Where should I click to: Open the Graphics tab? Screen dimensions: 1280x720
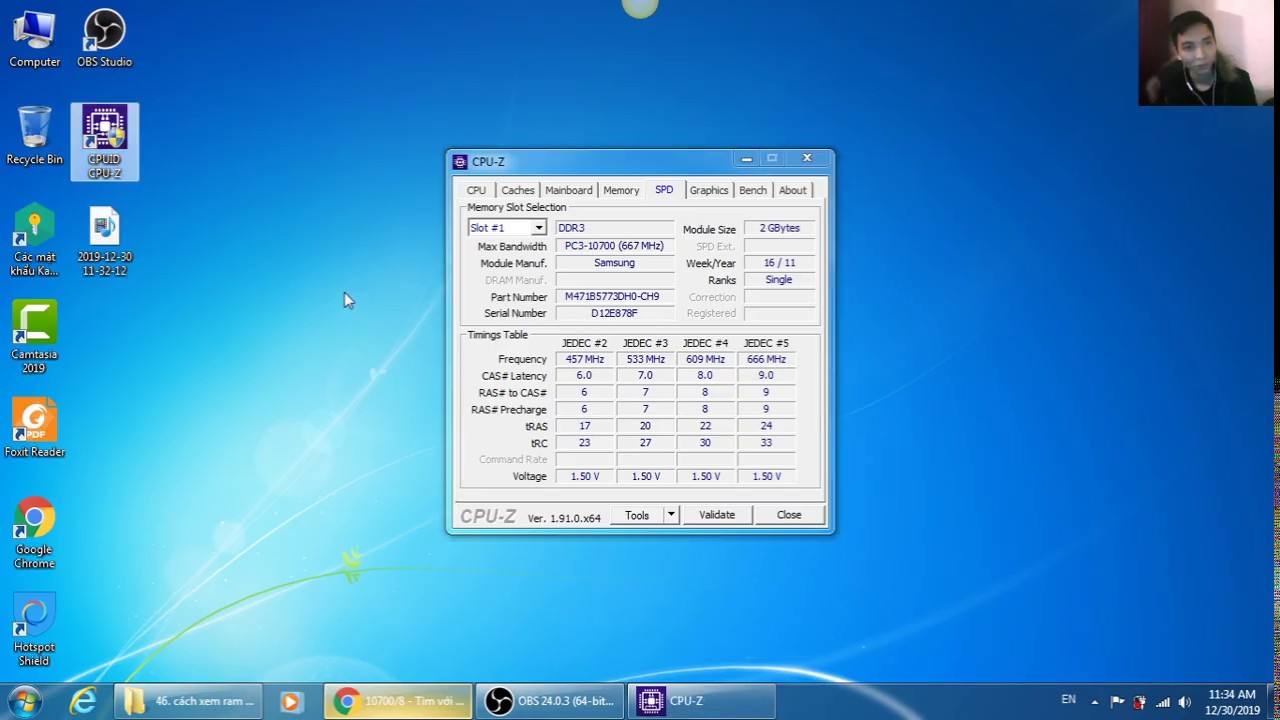[709, 190]
